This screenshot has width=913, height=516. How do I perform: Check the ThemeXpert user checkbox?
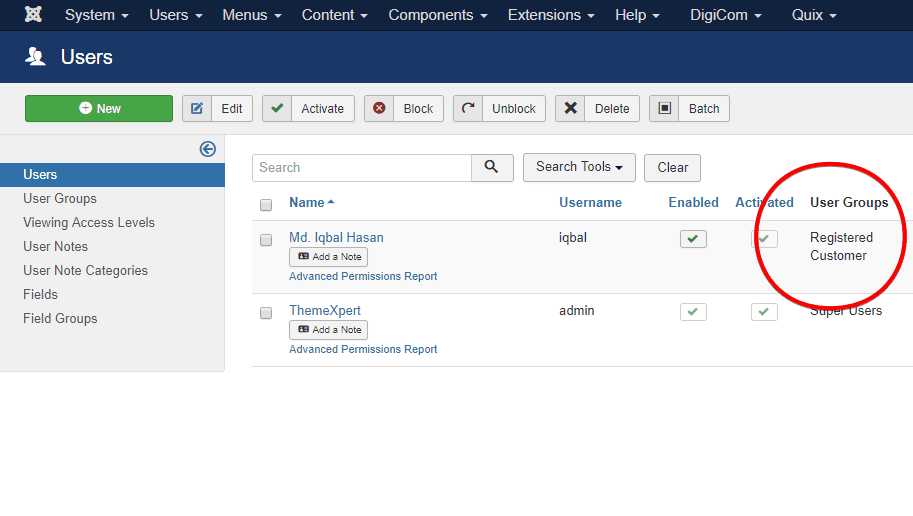266,313
